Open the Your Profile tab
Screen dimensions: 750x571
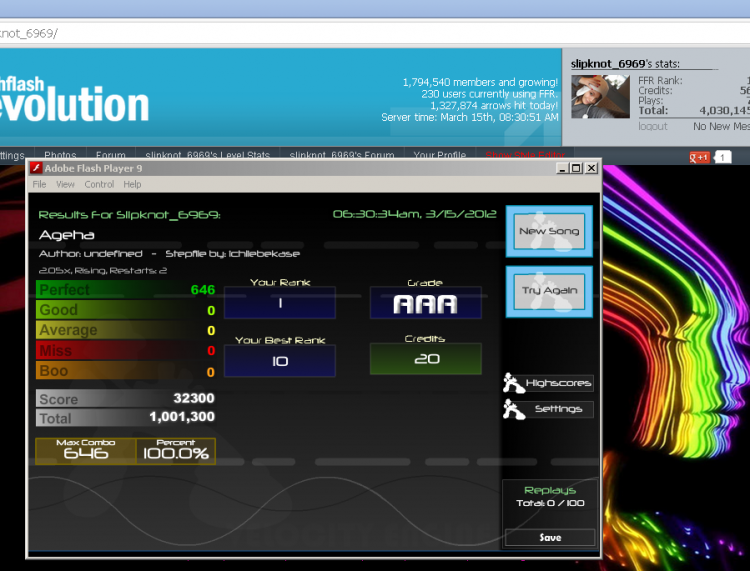click(x=440, y=154)
